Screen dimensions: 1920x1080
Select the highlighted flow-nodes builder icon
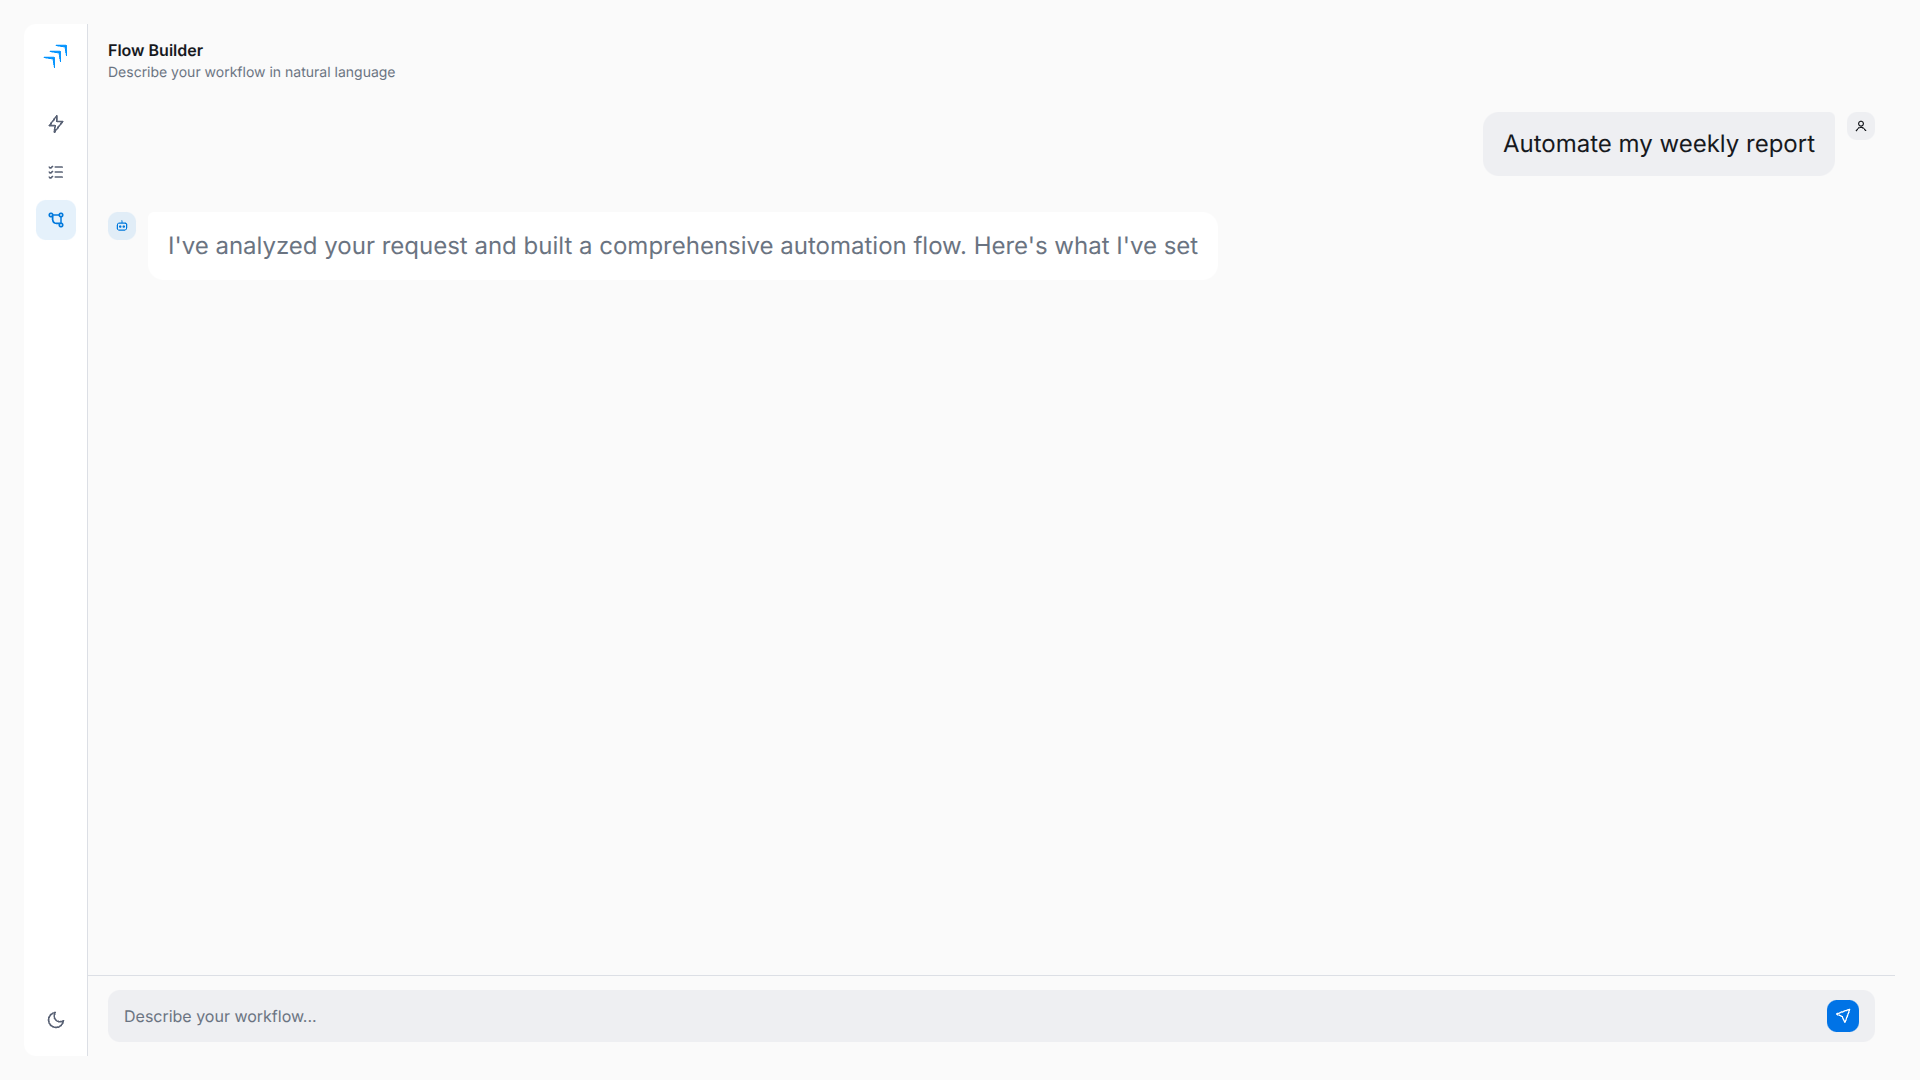pyautogui.click(x=56, y=220)
